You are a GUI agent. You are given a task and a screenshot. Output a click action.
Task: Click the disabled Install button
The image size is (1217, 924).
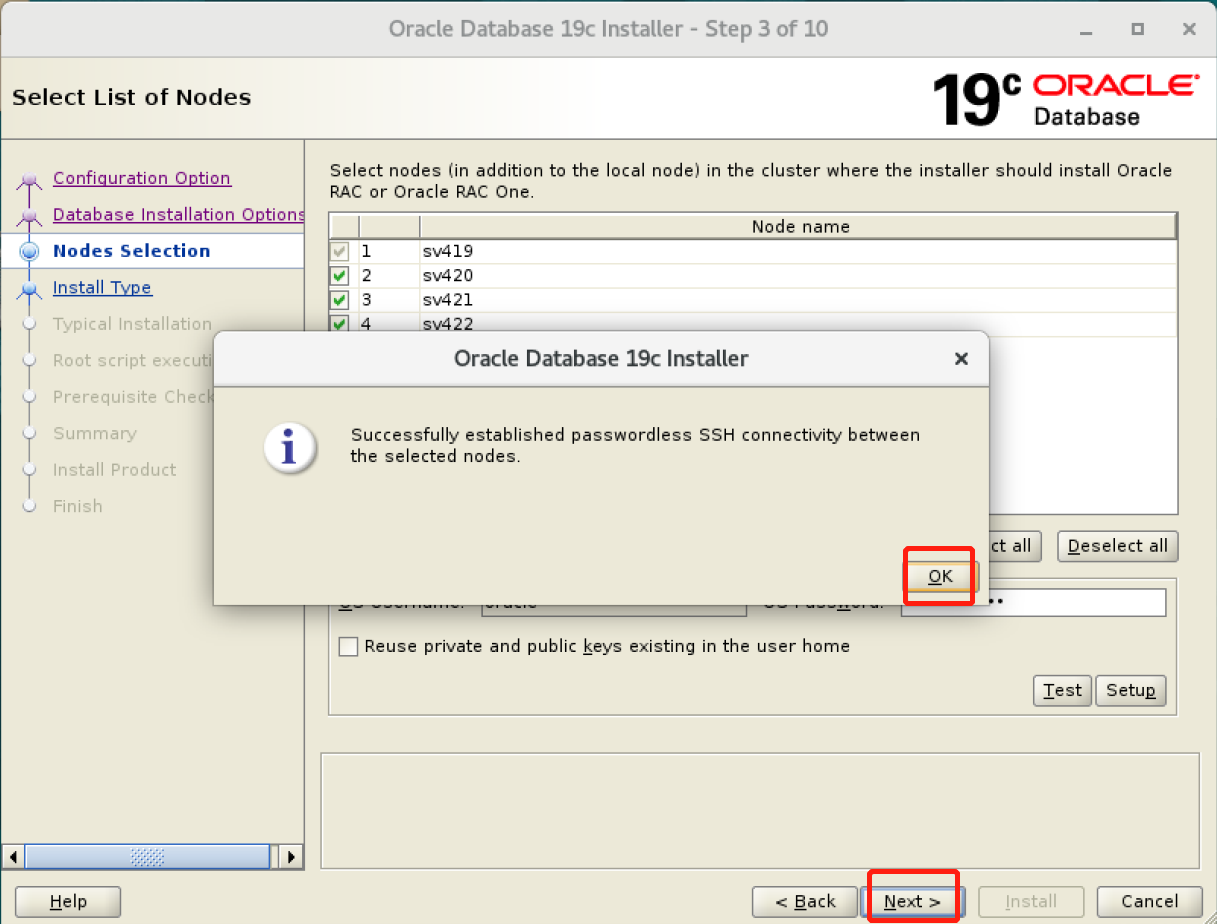pos(1031,901)
